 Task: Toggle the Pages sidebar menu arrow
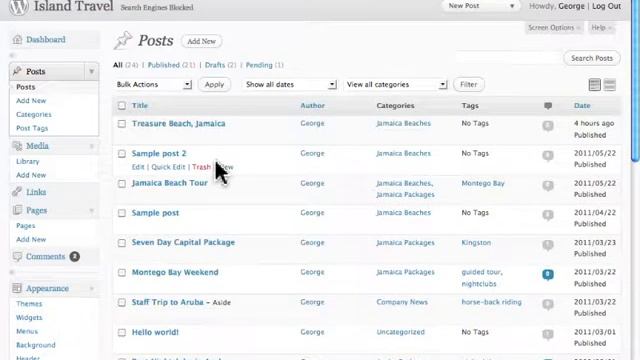pos(91,211)
